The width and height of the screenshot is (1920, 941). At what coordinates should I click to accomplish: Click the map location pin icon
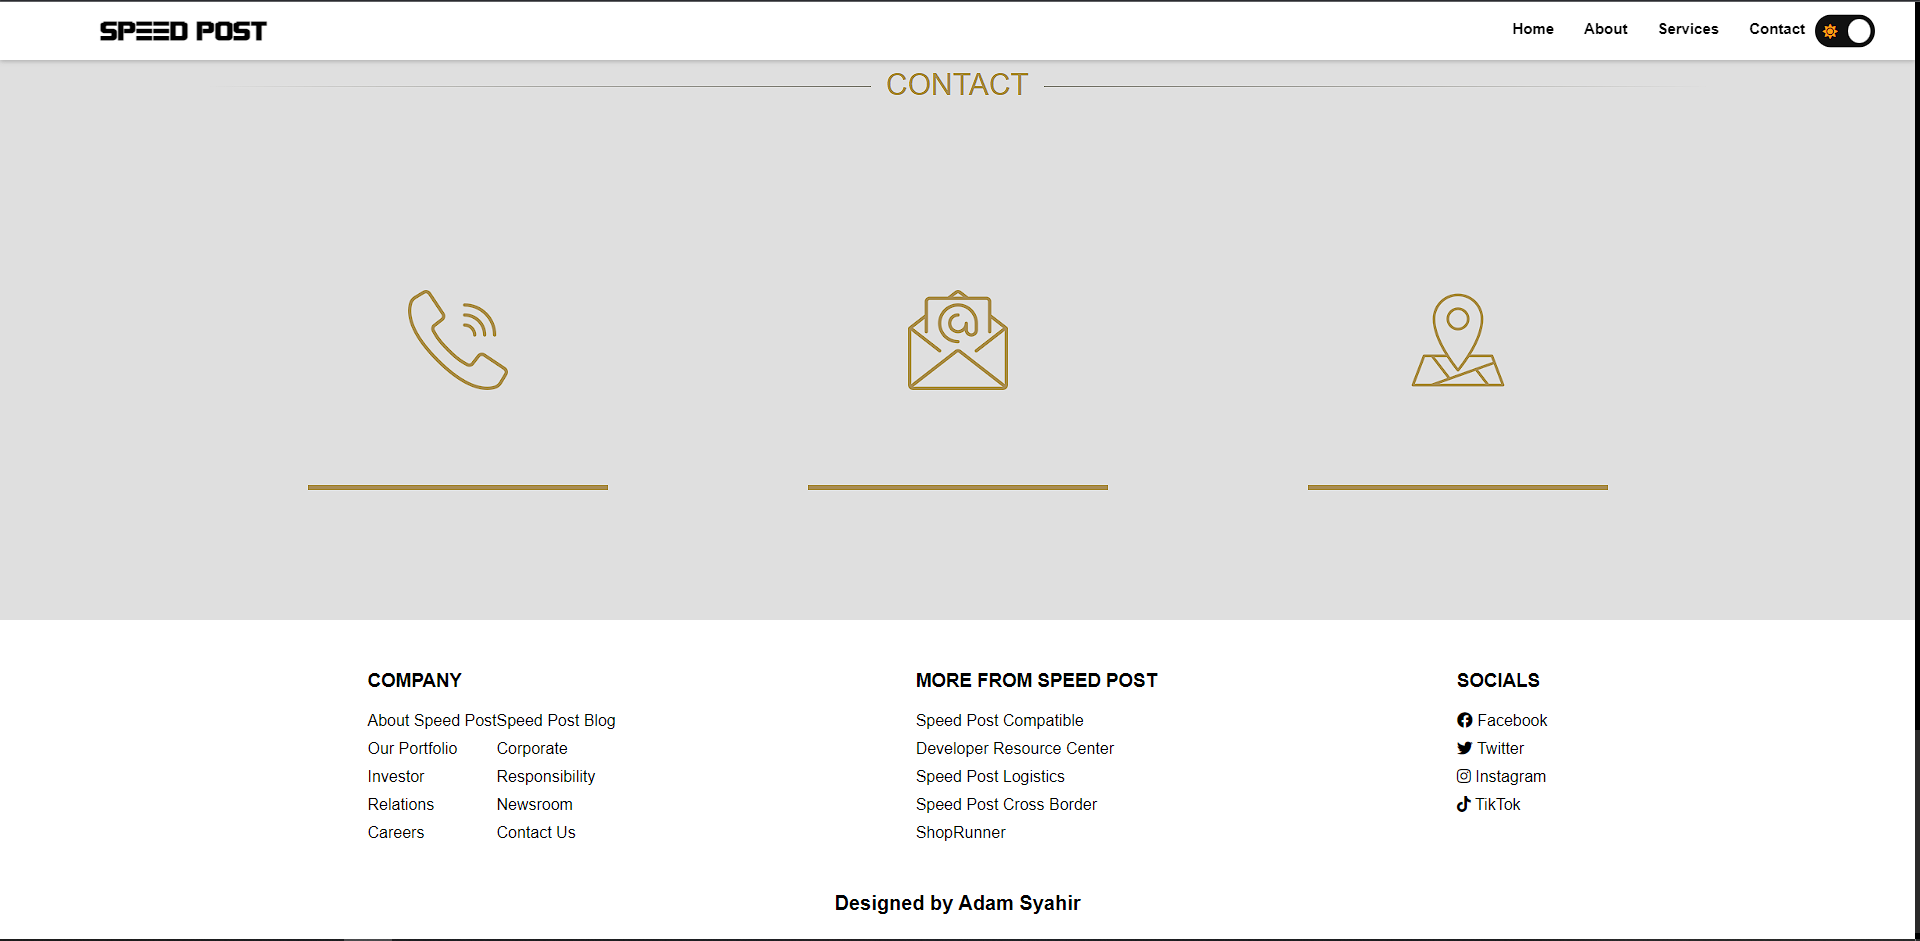(x=1457, y=340)
